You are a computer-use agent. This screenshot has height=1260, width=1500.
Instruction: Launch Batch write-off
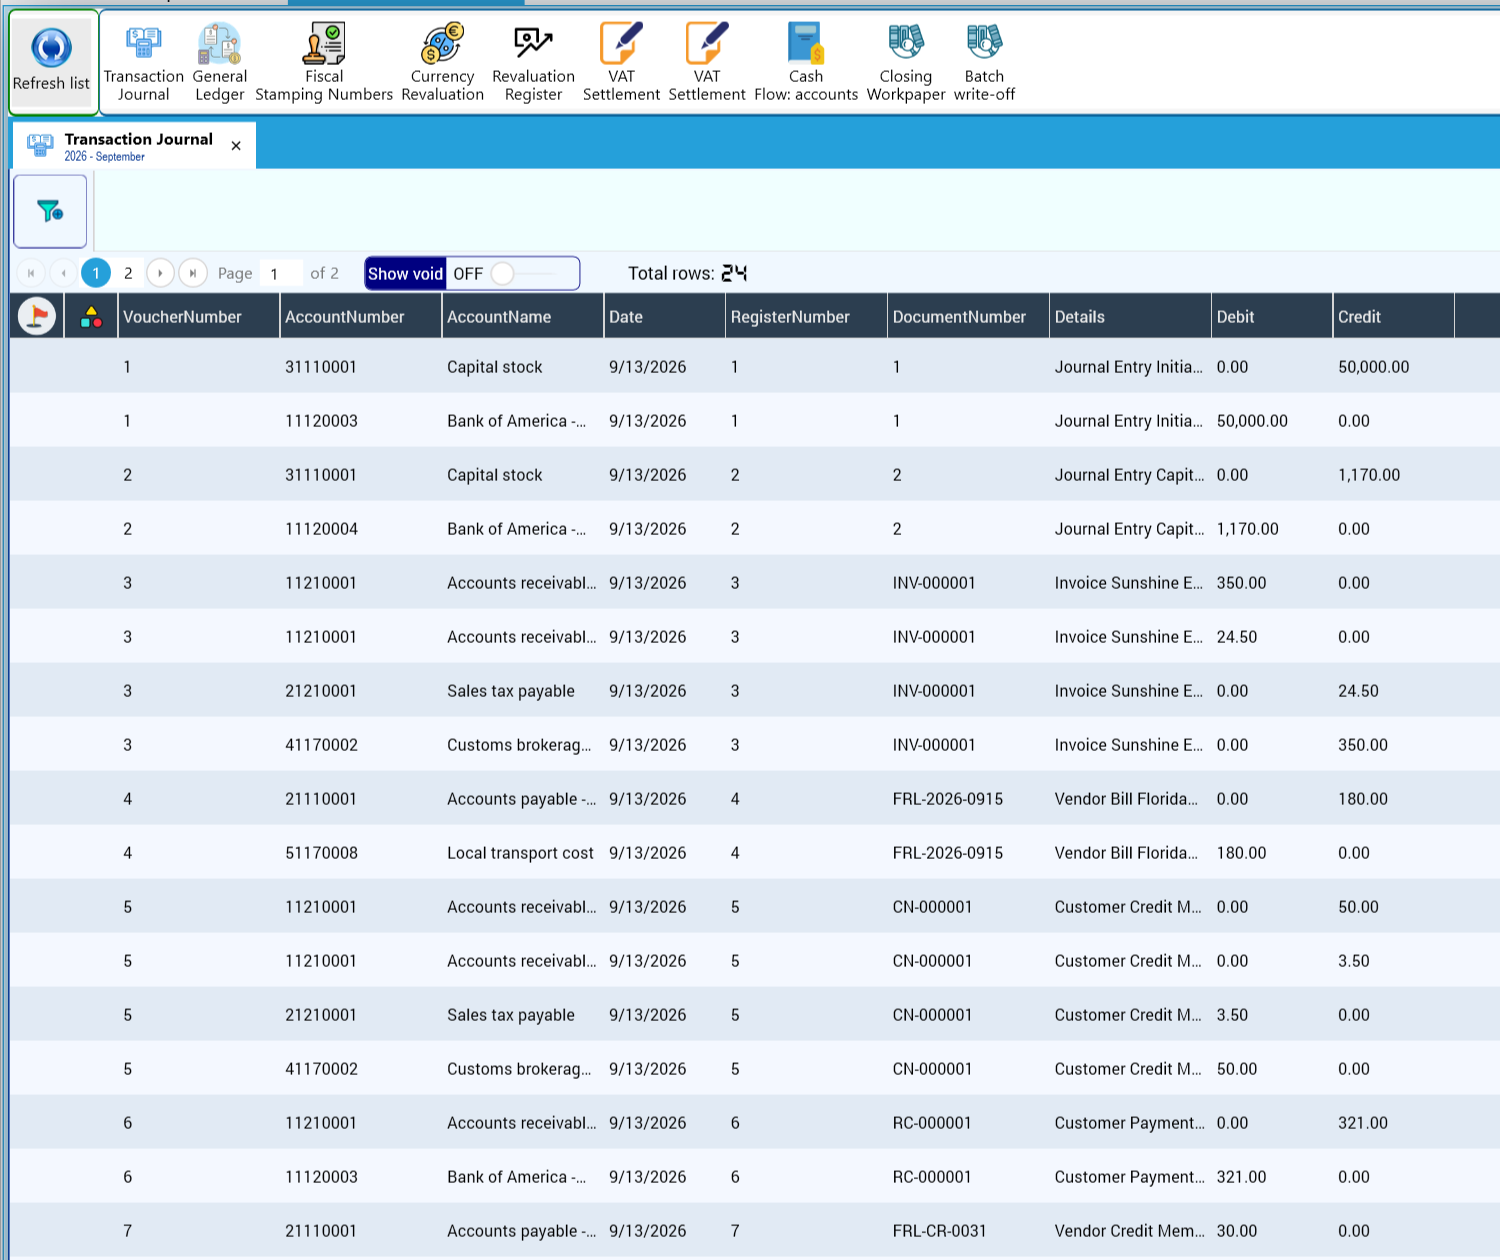[984, 64]
